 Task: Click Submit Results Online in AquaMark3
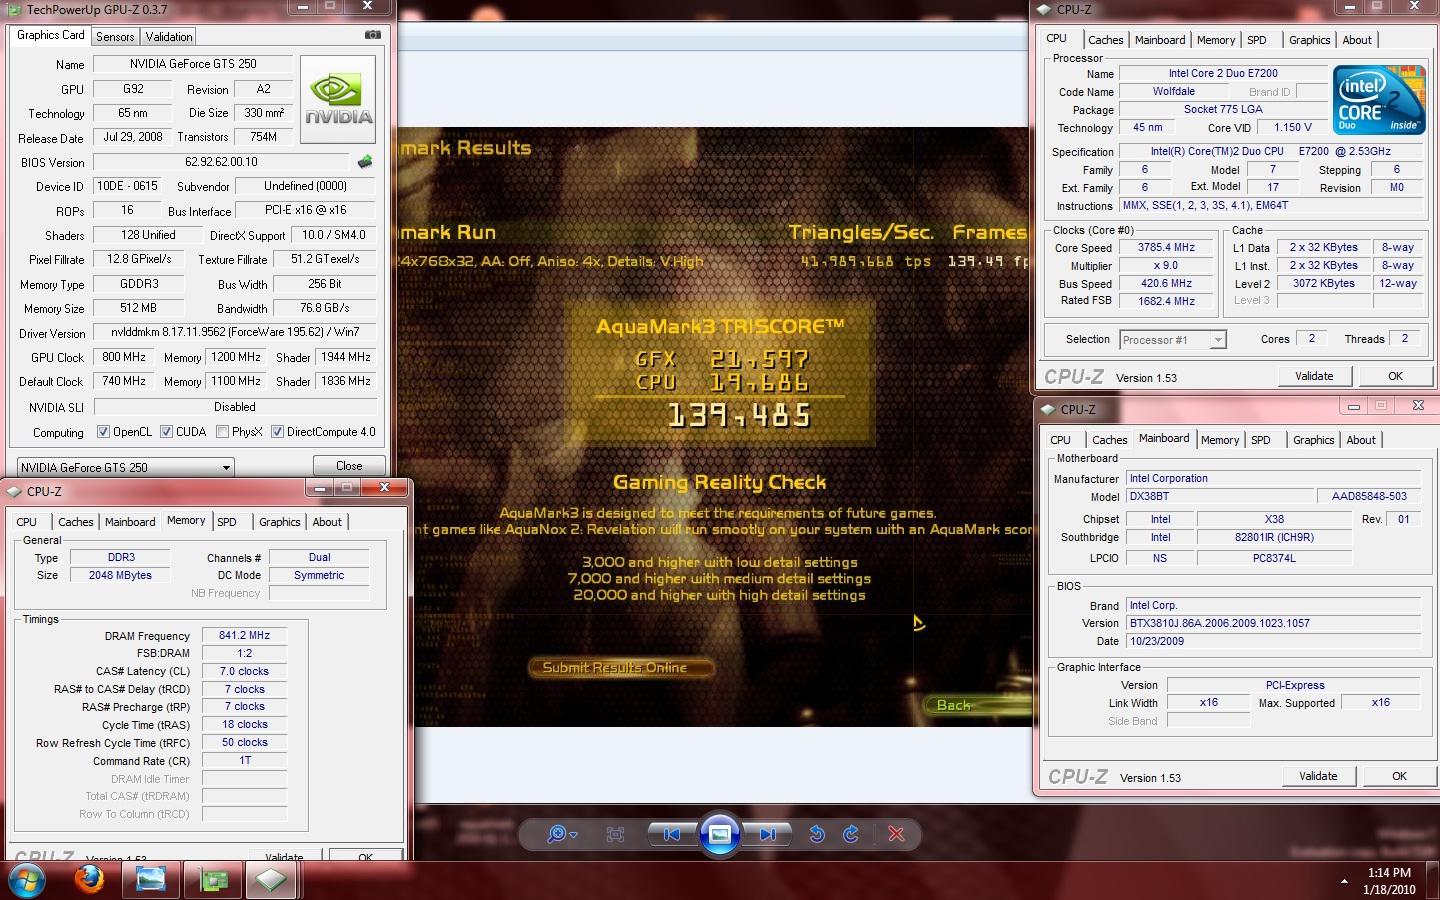tap(620, 667)
